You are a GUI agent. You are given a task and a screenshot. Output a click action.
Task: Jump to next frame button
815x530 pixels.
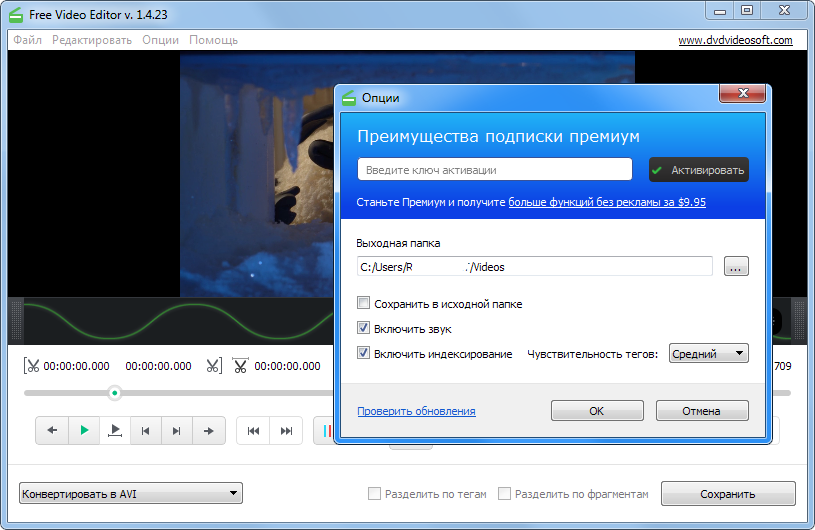177,430
